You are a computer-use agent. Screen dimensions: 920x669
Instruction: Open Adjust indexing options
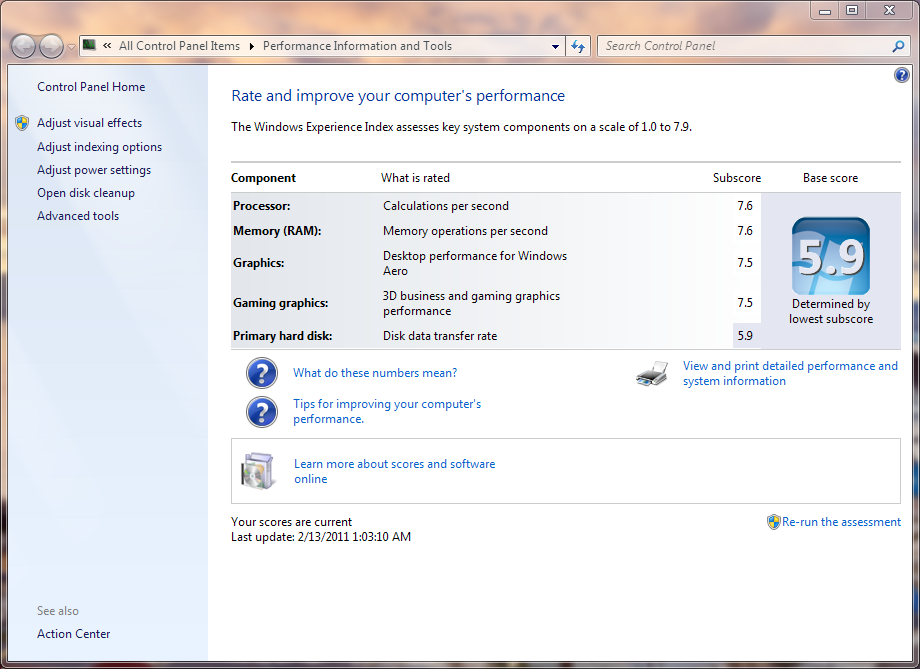point(99,147)
